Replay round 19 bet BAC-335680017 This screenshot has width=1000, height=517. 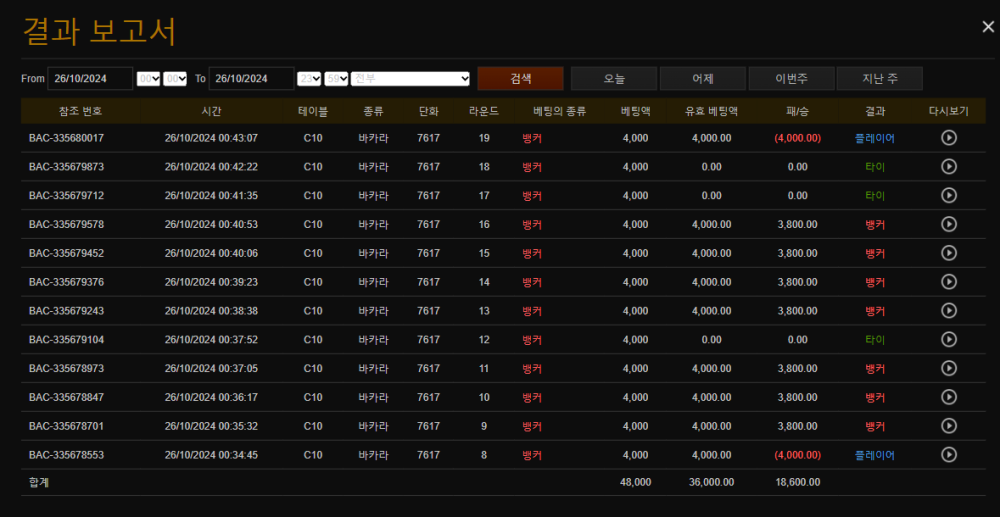[949, 138]
